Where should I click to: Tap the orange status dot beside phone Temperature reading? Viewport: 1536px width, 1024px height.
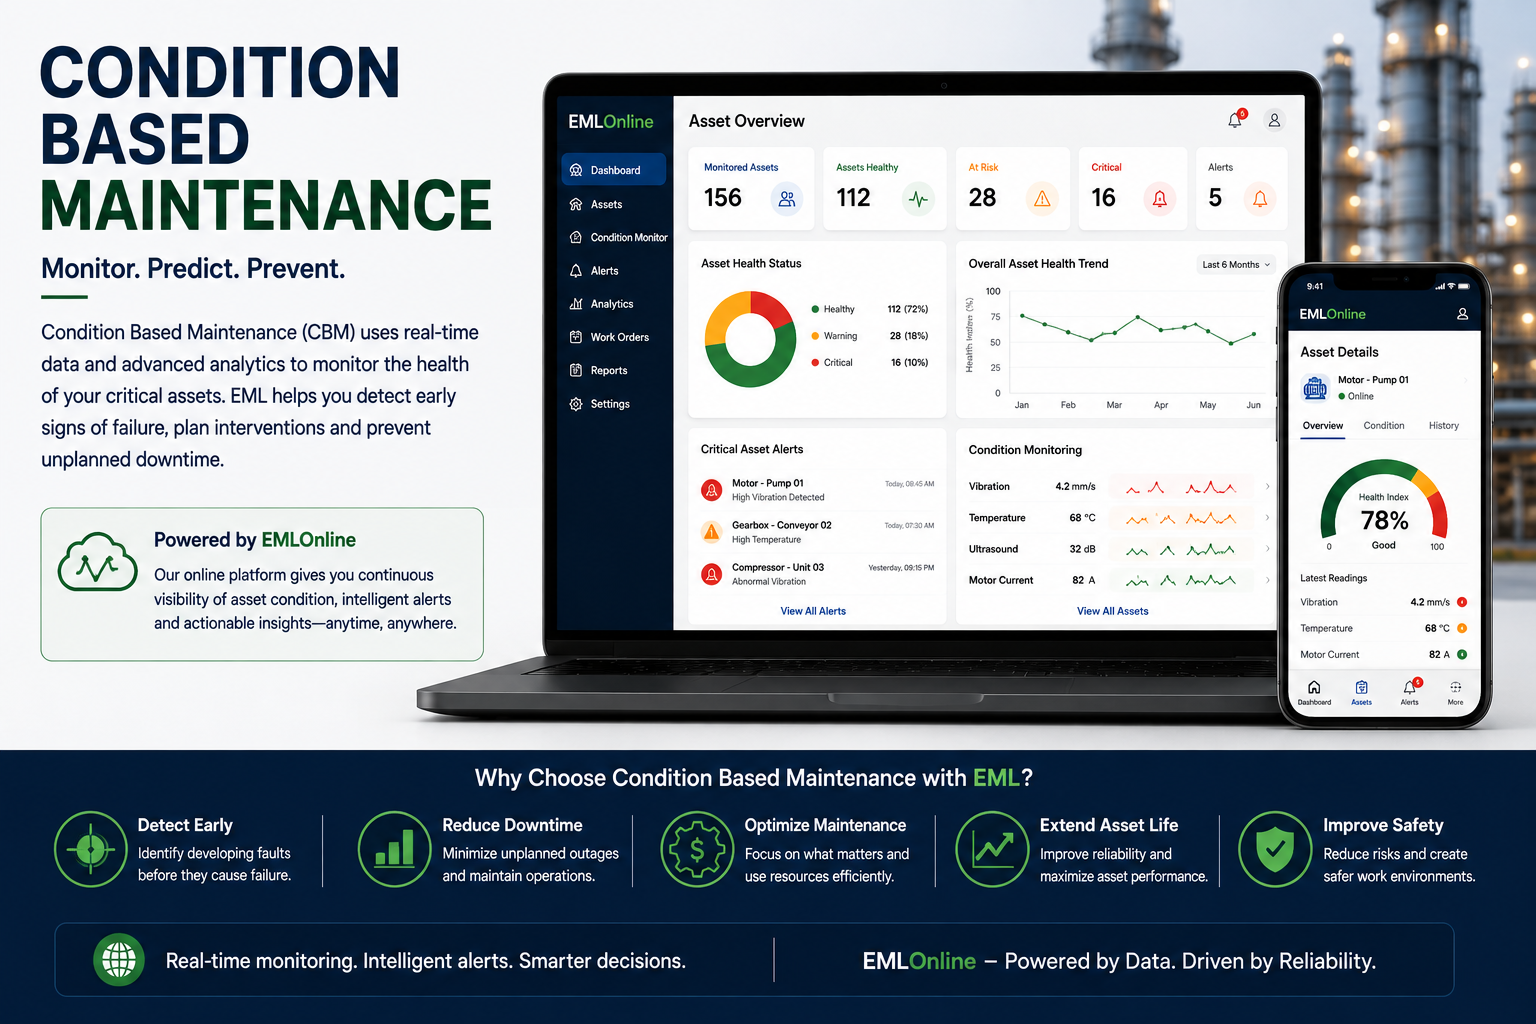click(x=1462, y=628)
